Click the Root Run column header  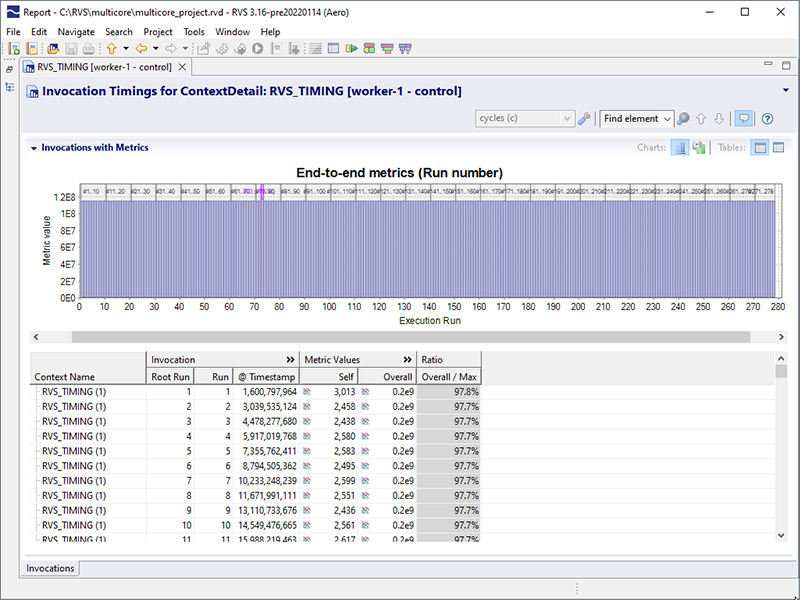click(x=170, y=377)
